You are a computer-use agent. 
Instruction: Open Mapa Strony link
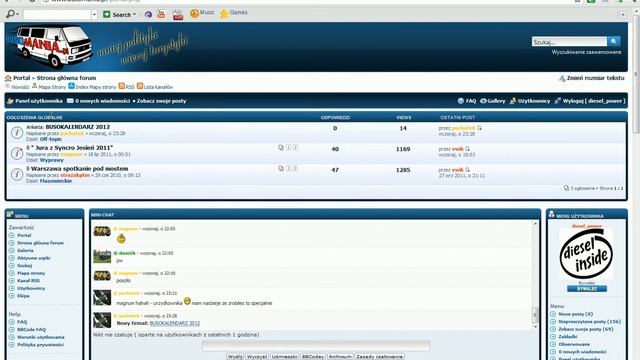(52, 87)
